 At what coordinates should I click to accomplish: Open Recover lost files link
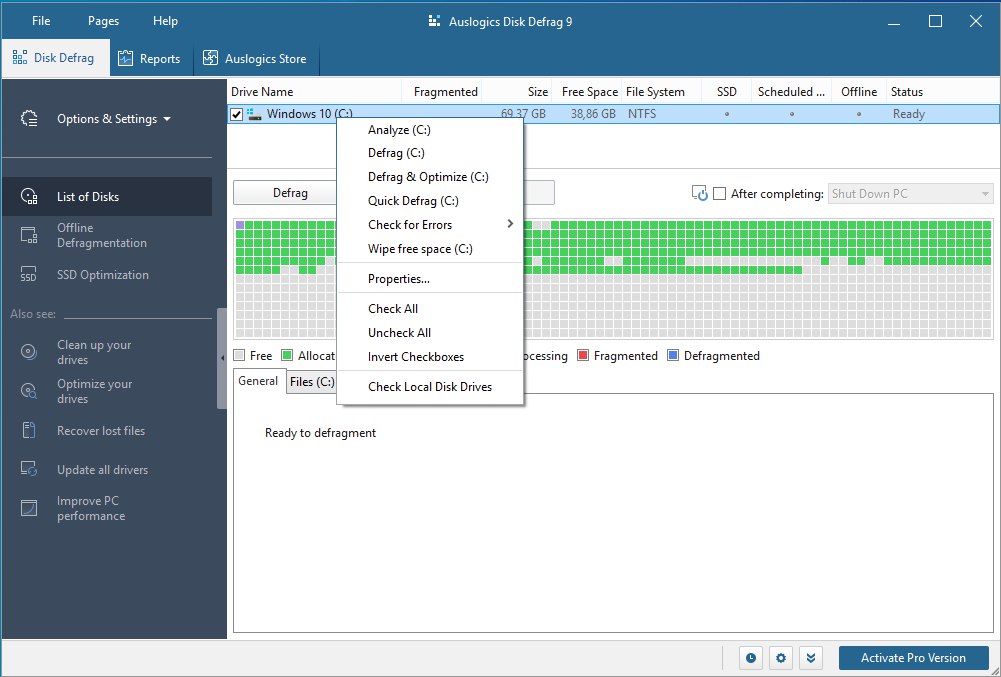pyautogui.click(x=101, y=430)
